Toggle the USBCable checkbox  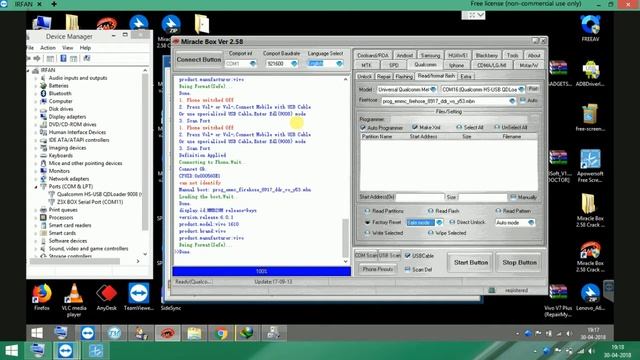coord(407,256)
